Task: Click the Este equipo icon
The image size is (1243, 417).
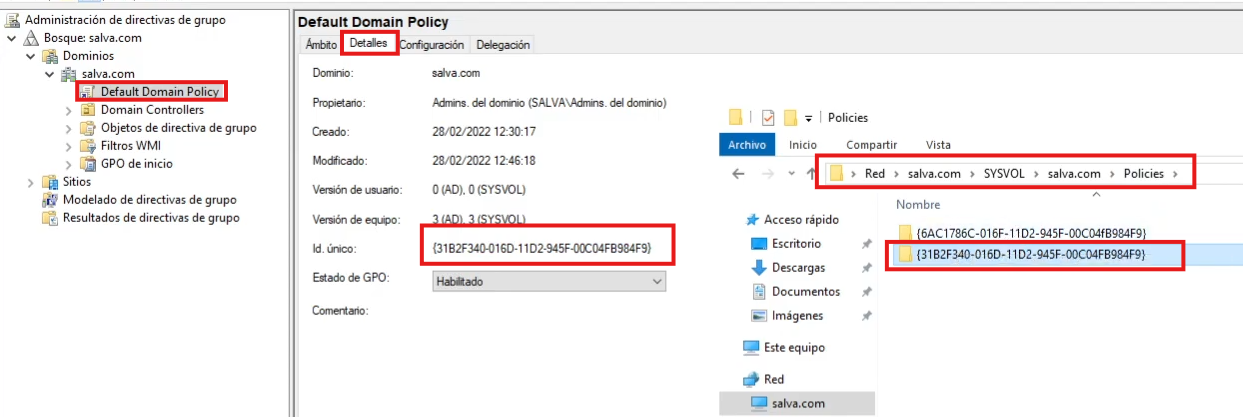Action: pyautogui.click(x=751, y=348)
